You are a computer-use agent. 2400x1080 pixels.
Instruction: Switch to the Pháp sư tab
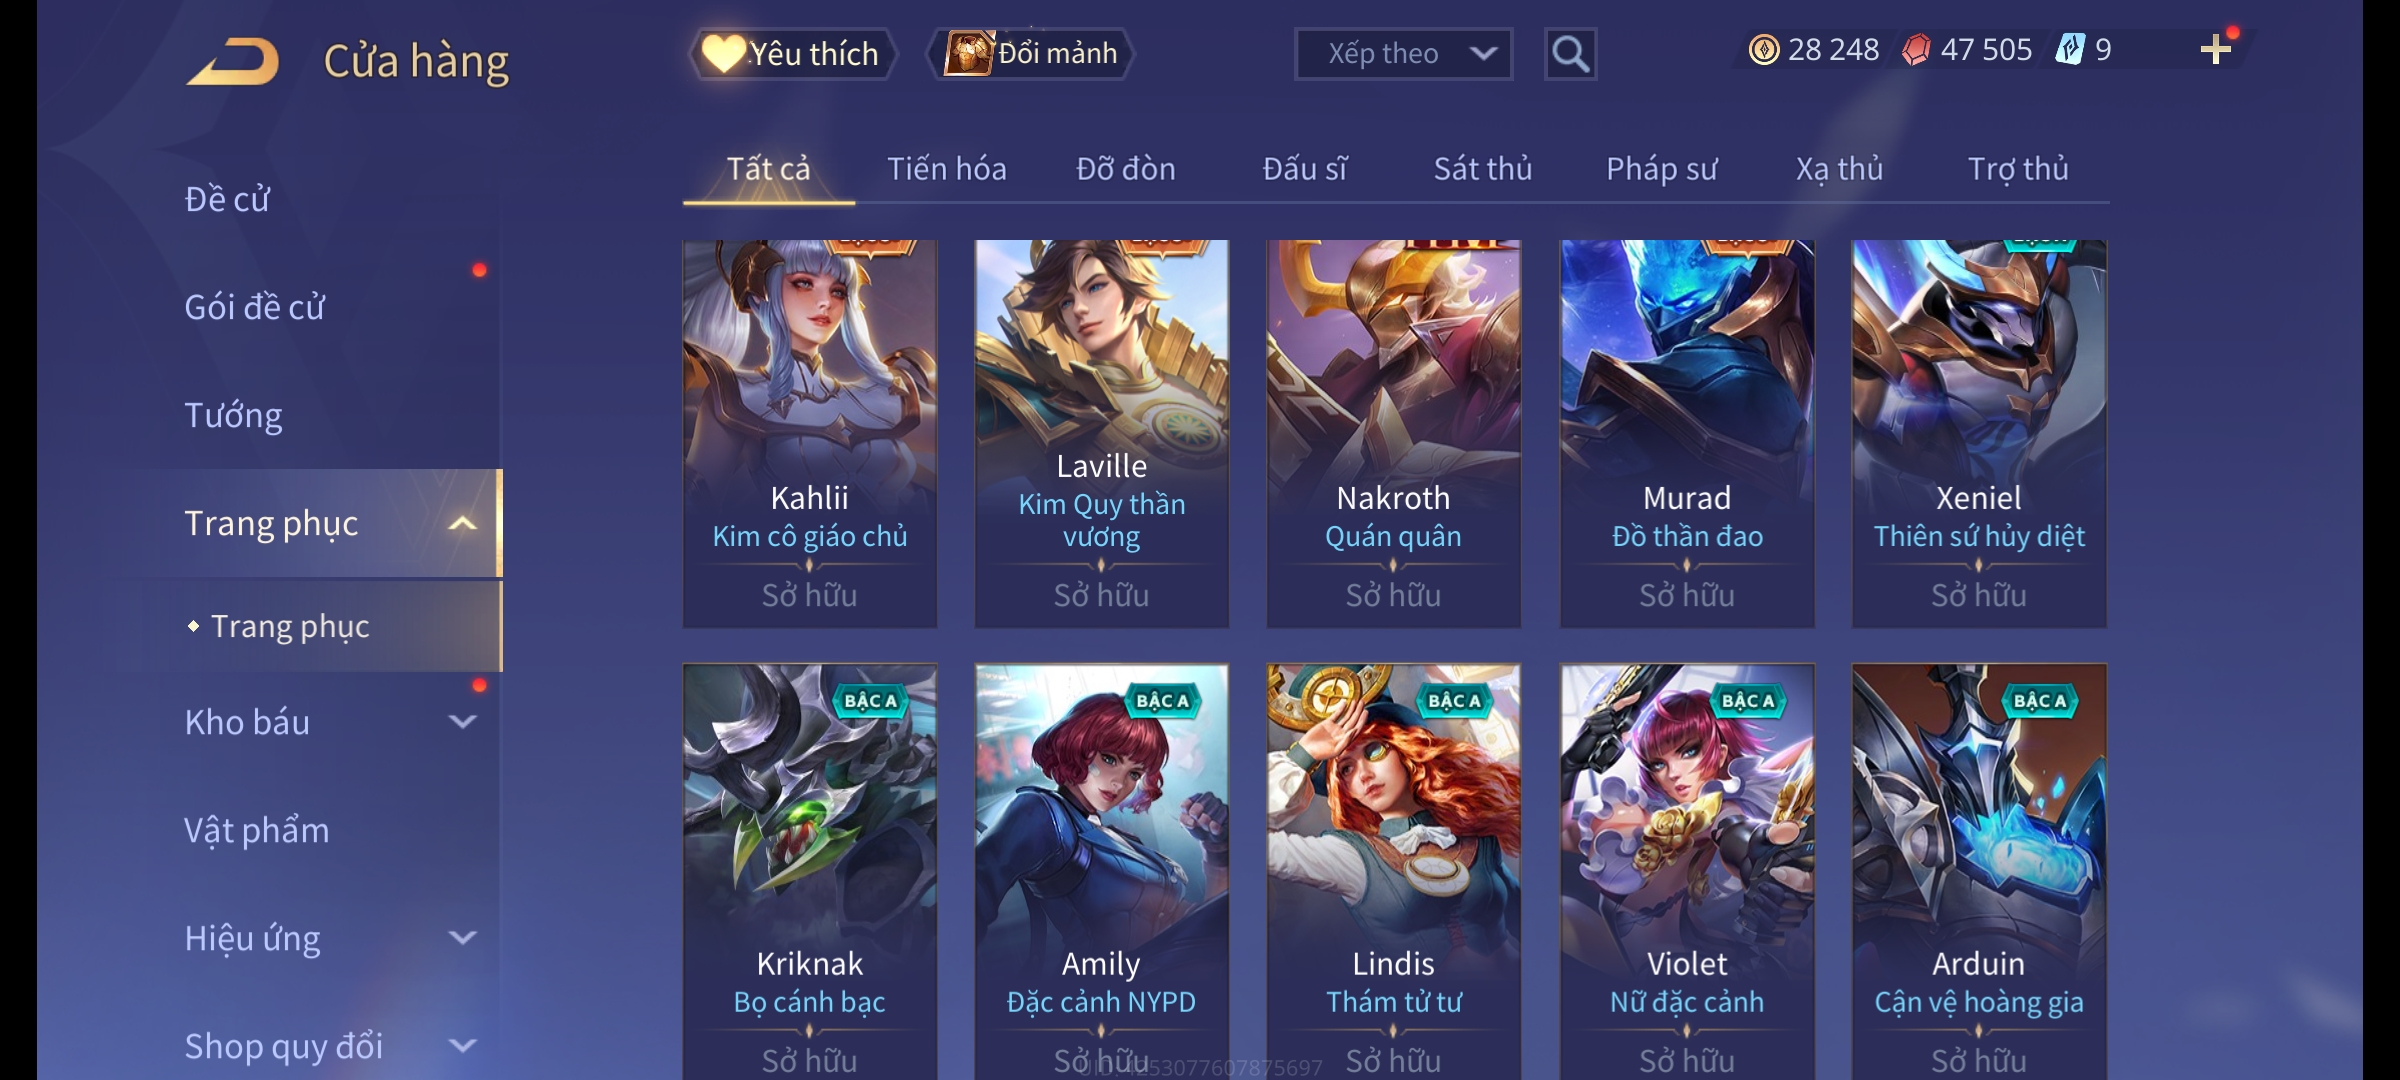click(1662, 169)
